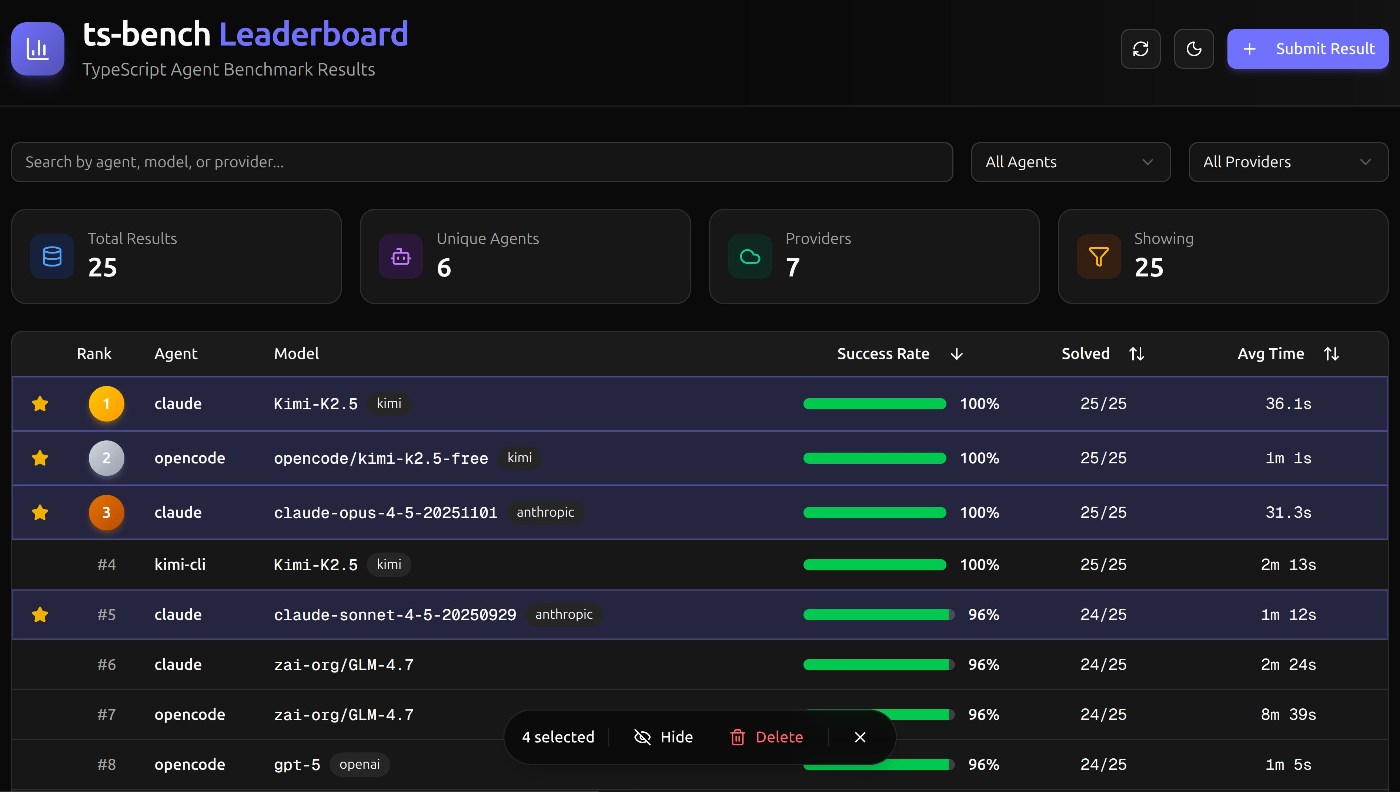This screenshot has height=792, width=1400.
Task: Click Delete in the selection bar
Action: pyautogui.click(x=766, y=737)
